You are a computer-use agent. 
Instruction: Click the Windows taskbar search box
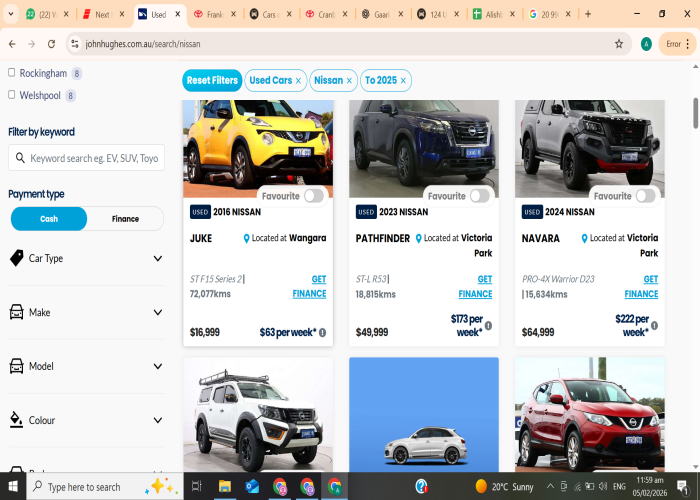tap(105, 486)
